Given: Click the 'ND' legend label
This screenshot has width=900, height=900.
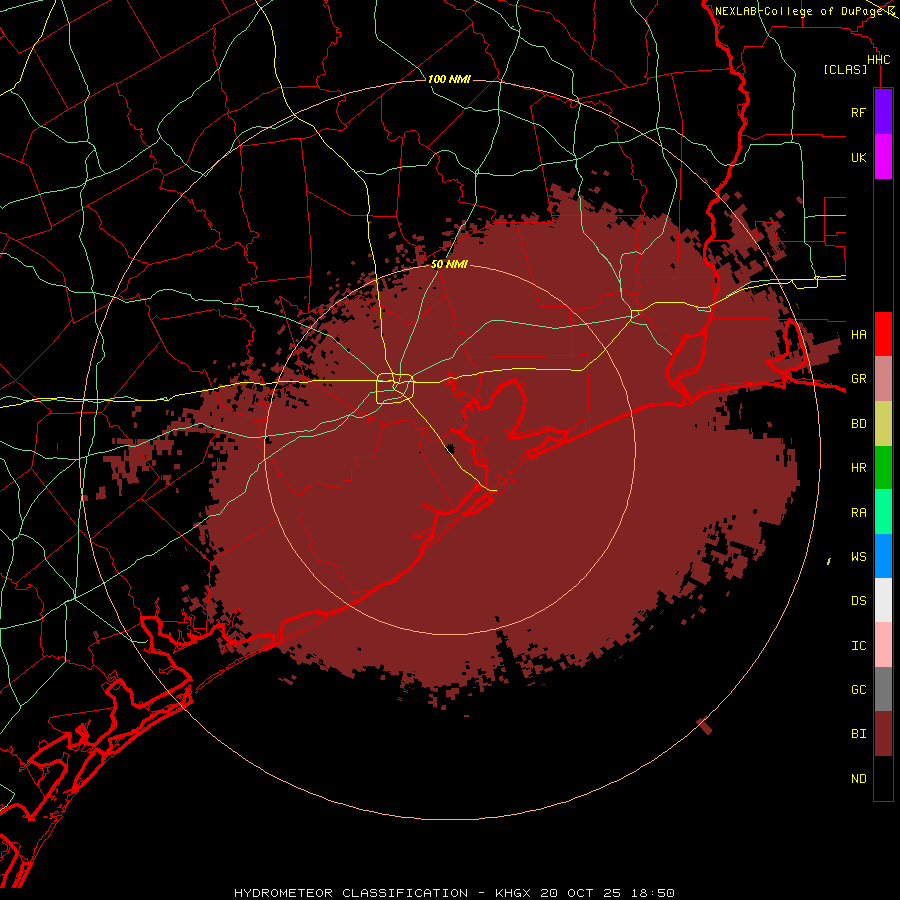Looking at the screenshot, I should tap(858, 779).
